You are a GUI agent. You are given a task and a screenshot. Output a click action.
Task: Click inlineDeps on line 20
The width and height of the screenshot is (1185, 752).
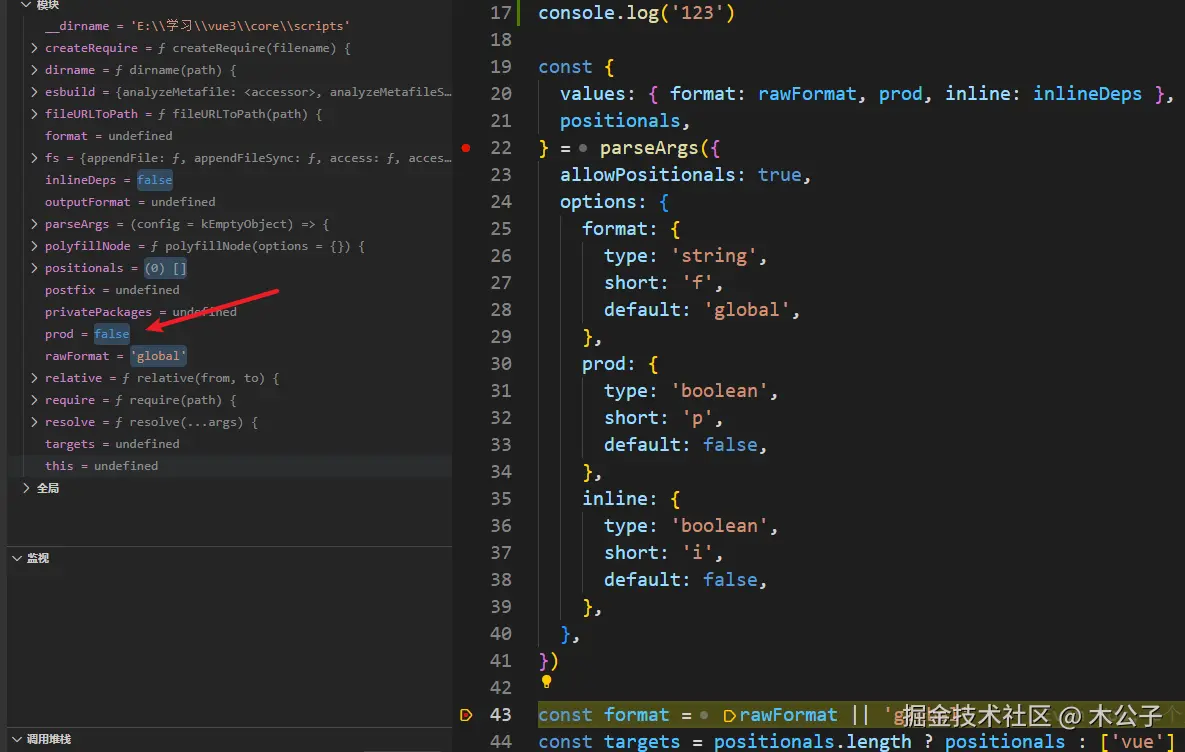(1088, 94)
